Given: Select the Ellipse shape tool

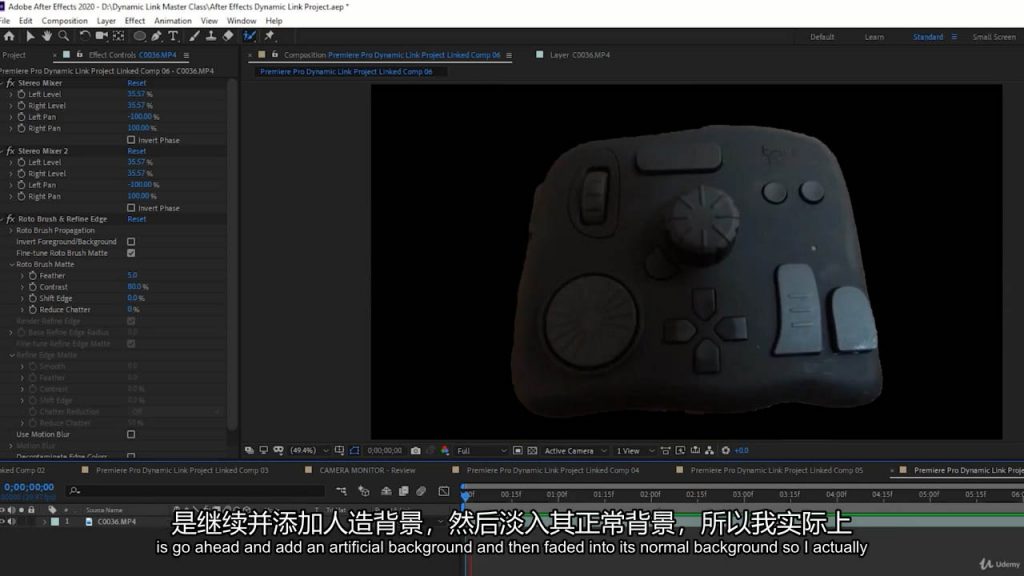Looking at the screenshot, I should pyautogui.click(x=139, y=37).
